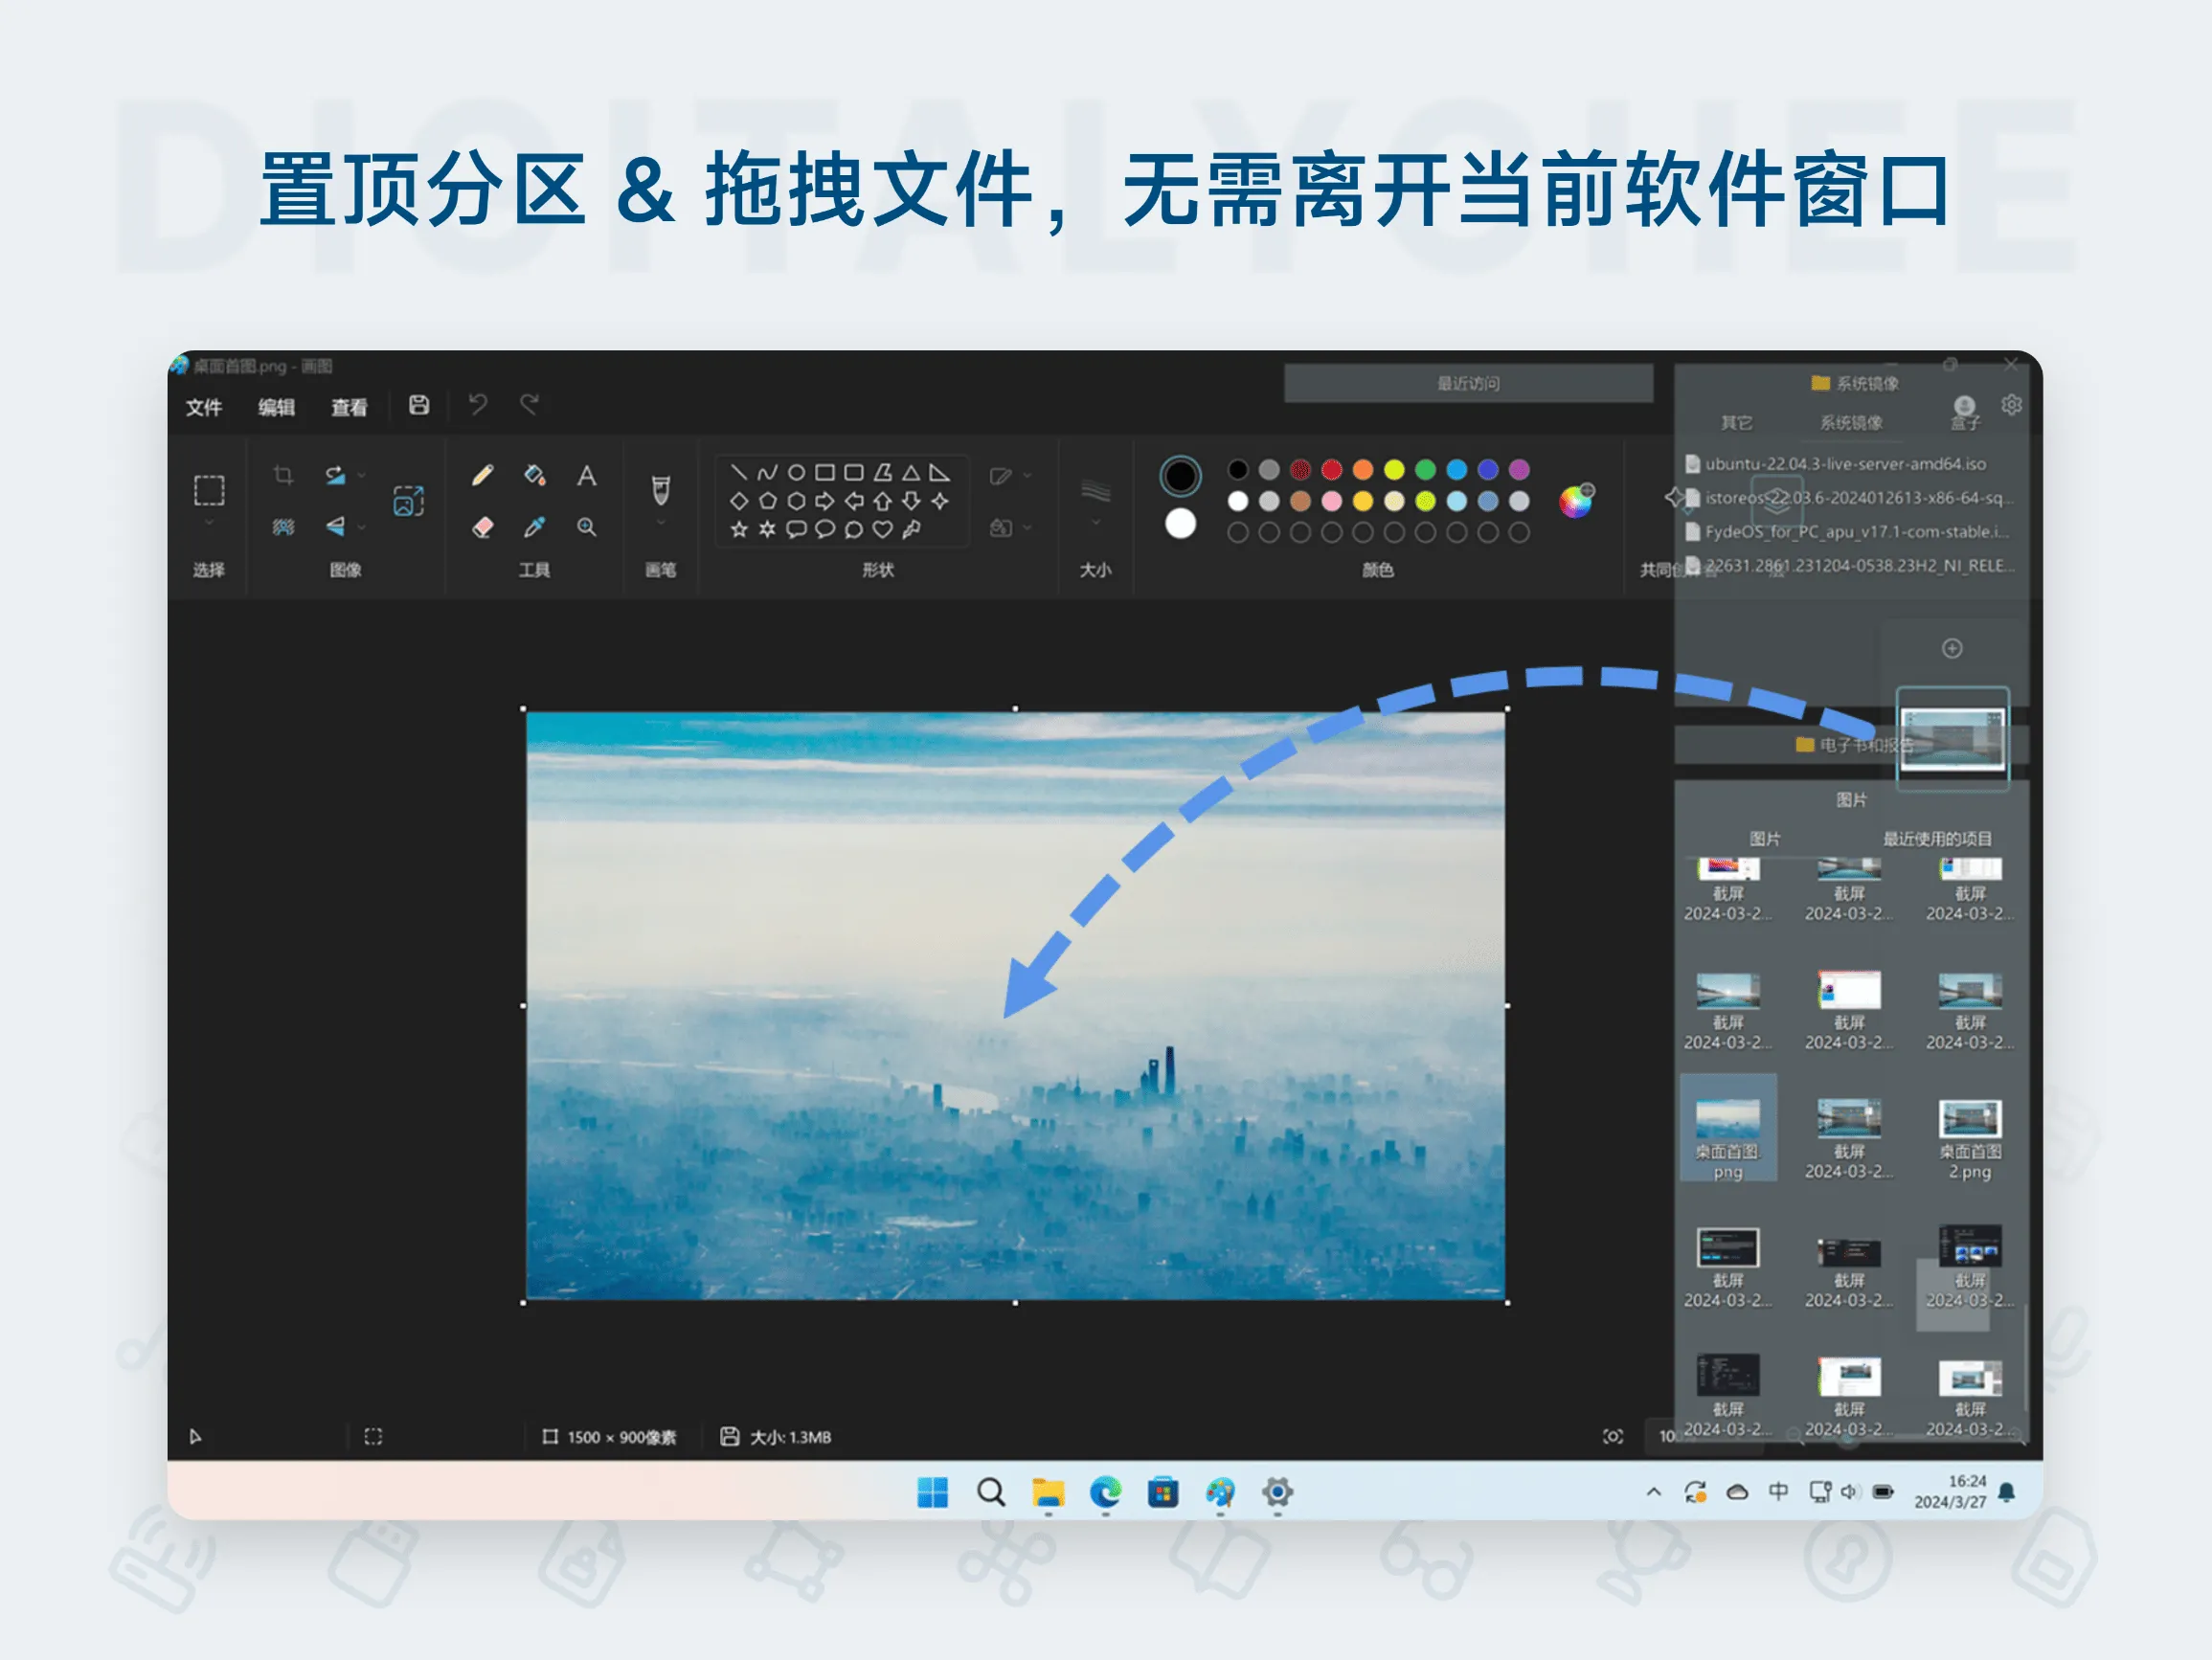The width and height of the screenshot is (2212, 1660).
Task: Open the 查看 menu
Action: (349, 407)
